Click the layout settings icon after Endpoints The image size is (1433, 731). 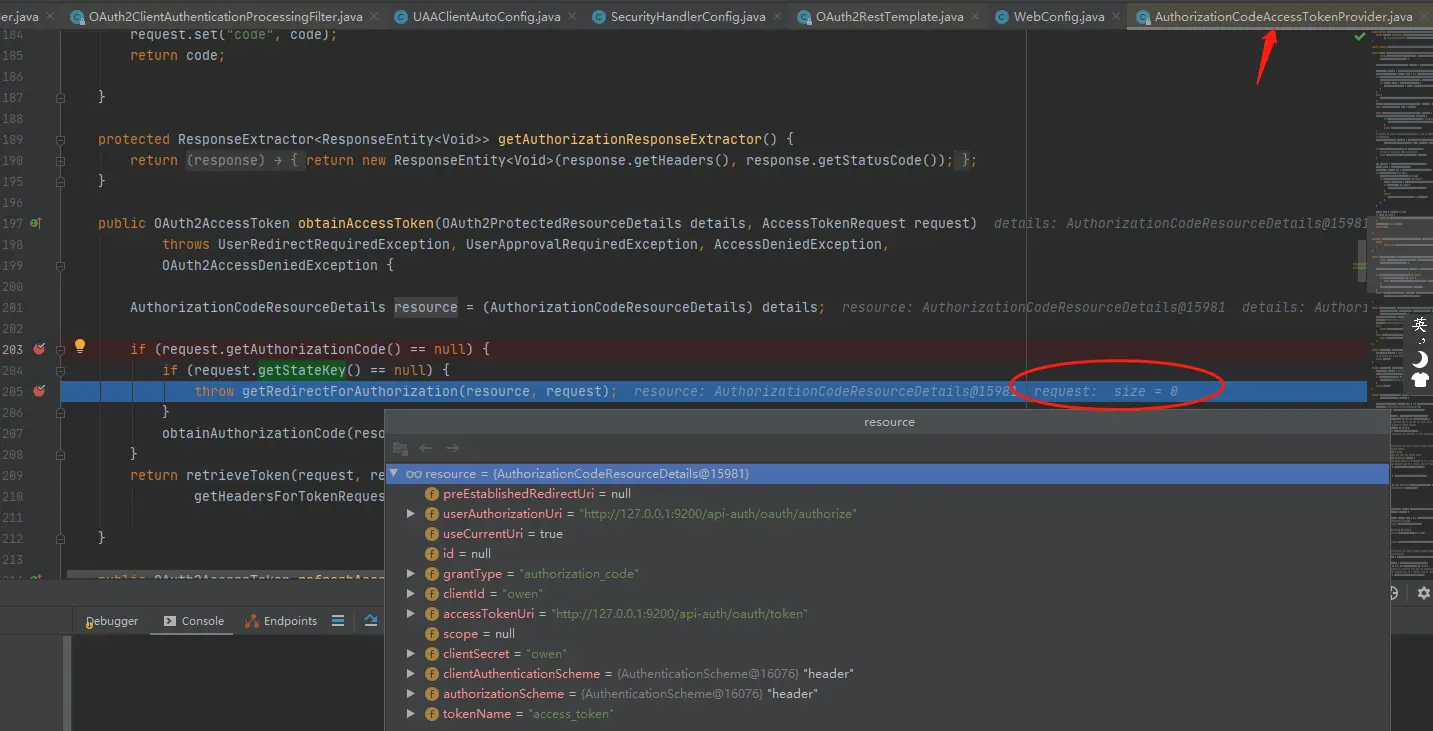pos(338,621)
